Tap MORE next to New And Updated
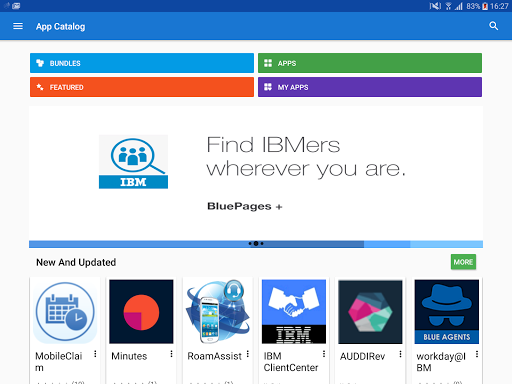512x384 pixels. [x=463, y=262]
